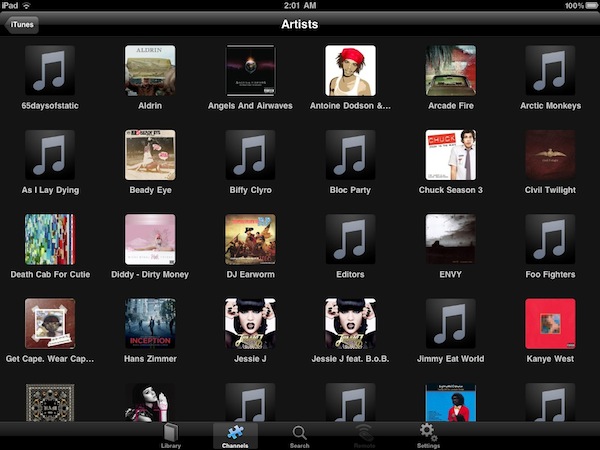Click the Beady Eye artist name
This screenshot has width=600, height=450.
pyautogui.click(x=150, y=190)
